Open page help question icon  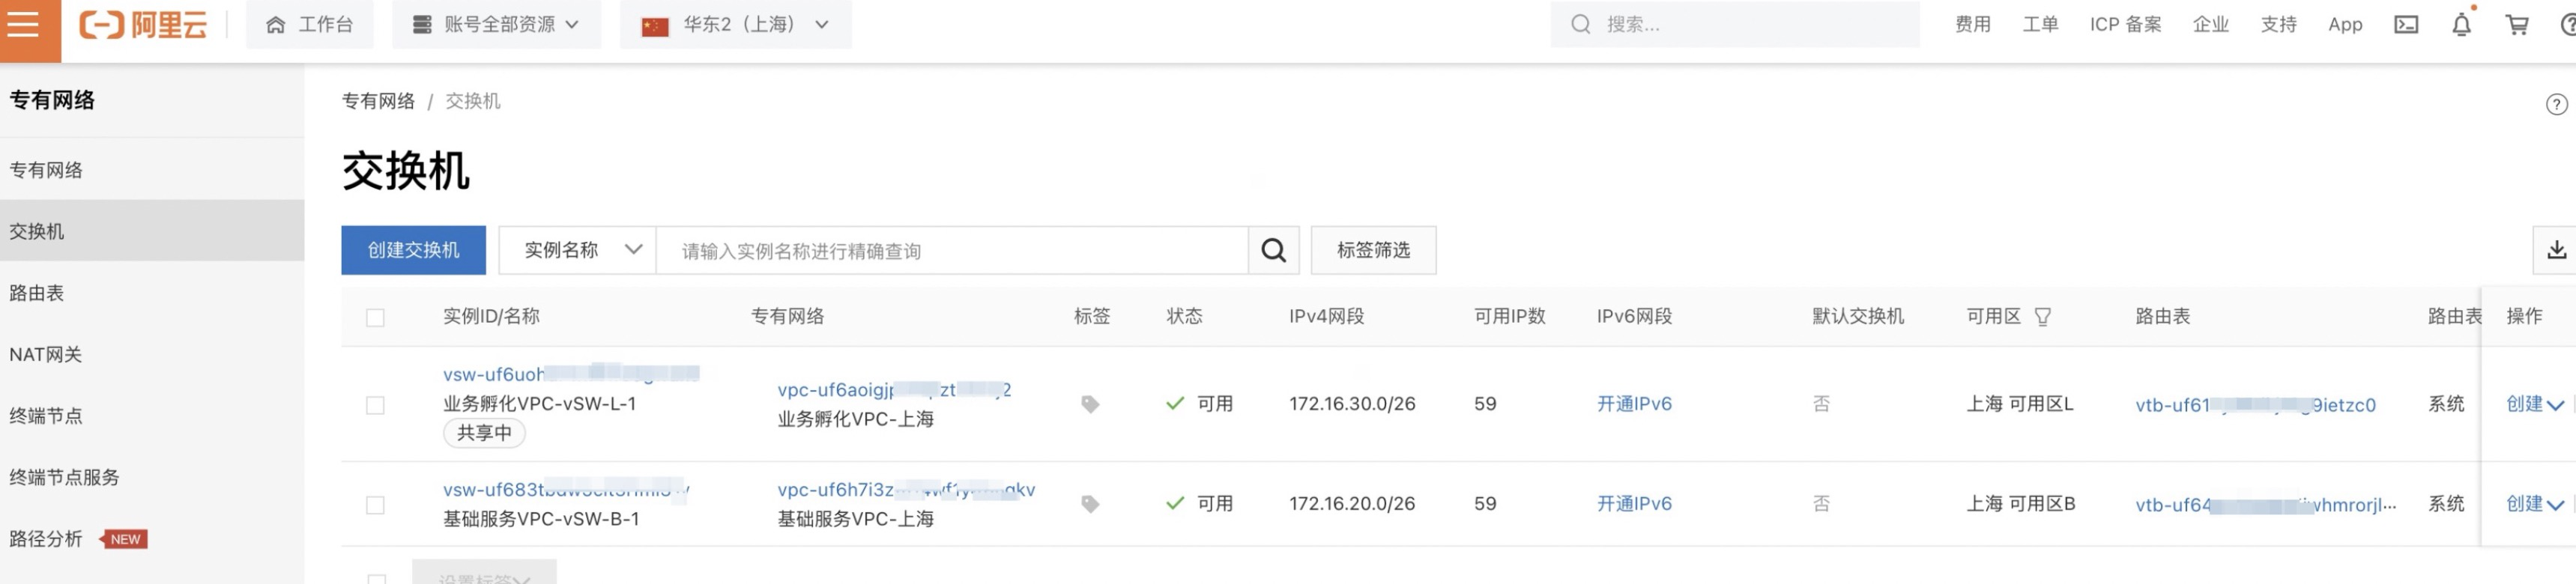click(x=2555, y=104)
